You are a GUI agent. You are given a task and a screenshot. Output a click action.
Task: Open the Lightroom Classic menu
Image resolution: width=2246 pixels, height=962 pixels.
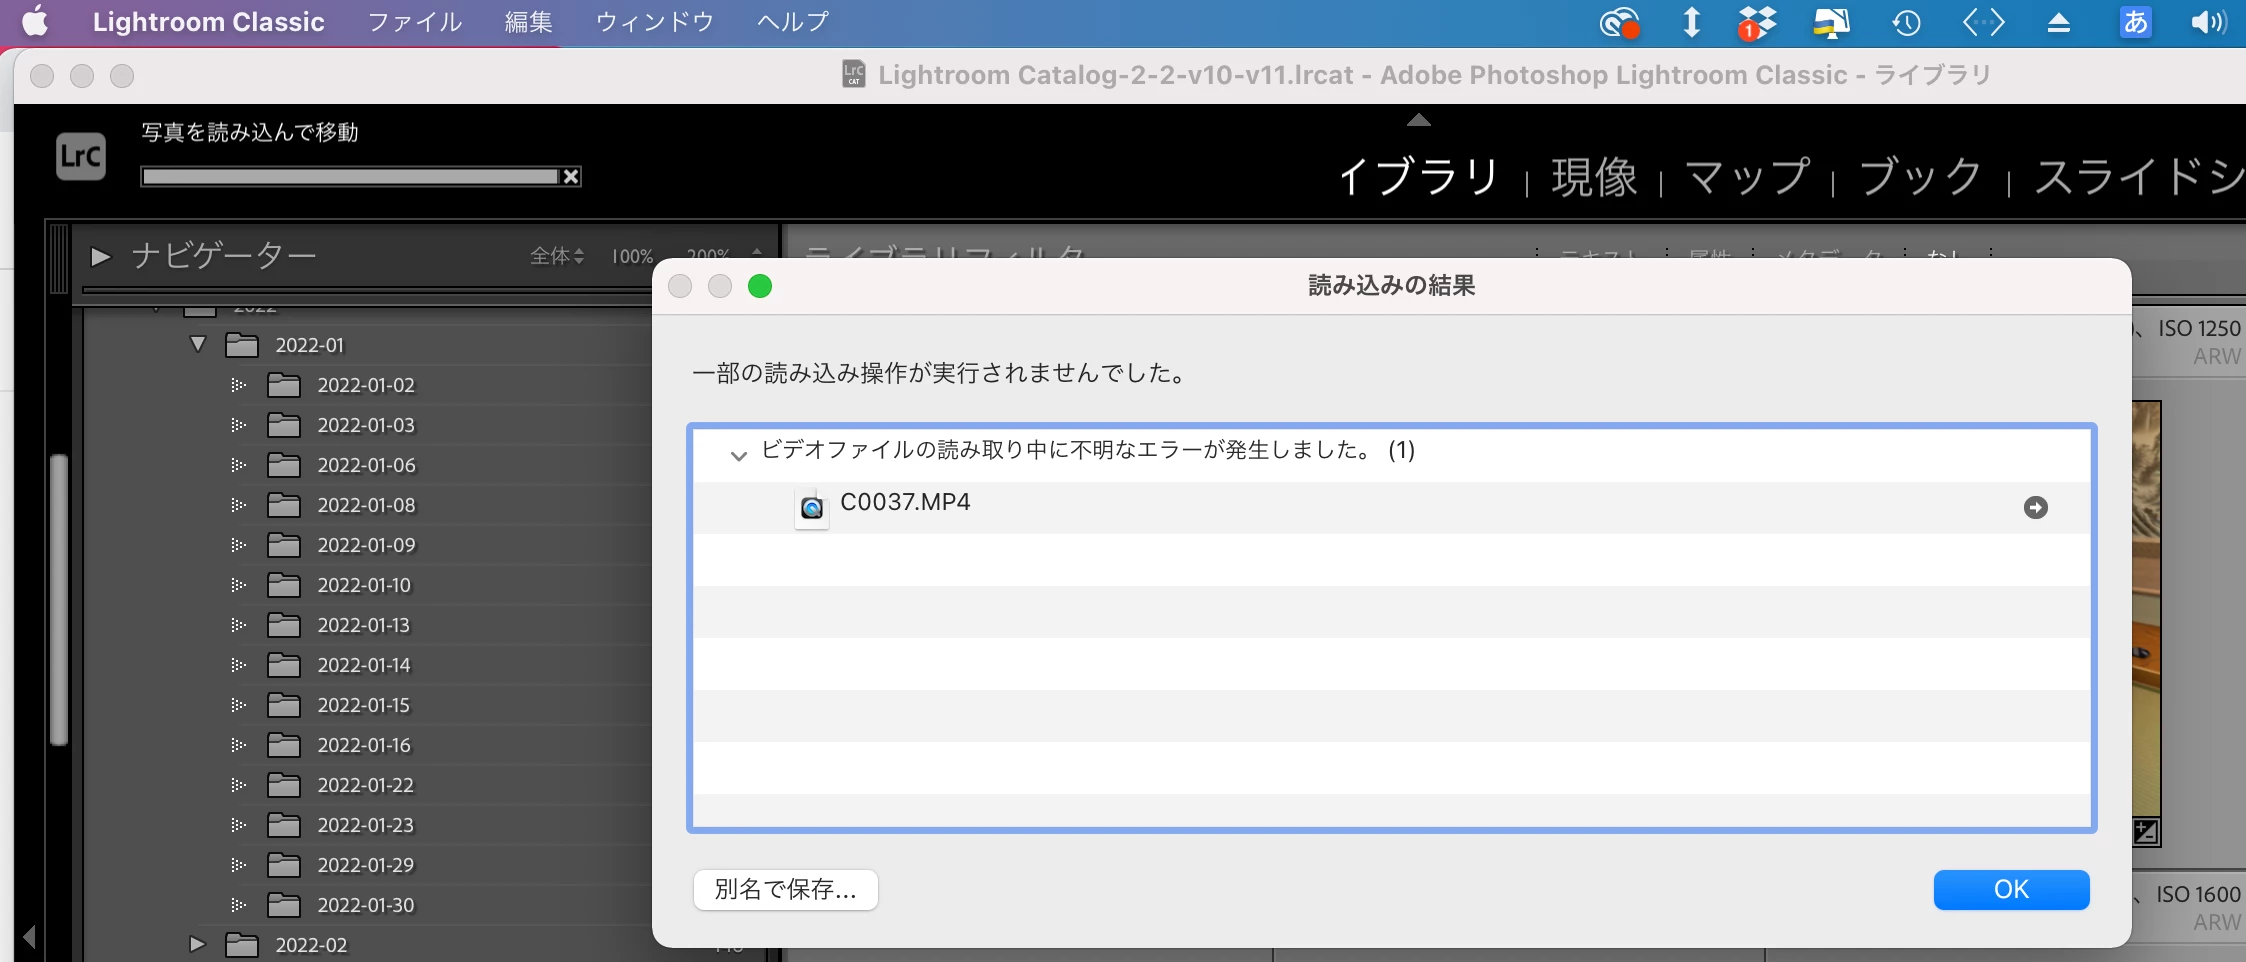(208, 22)
